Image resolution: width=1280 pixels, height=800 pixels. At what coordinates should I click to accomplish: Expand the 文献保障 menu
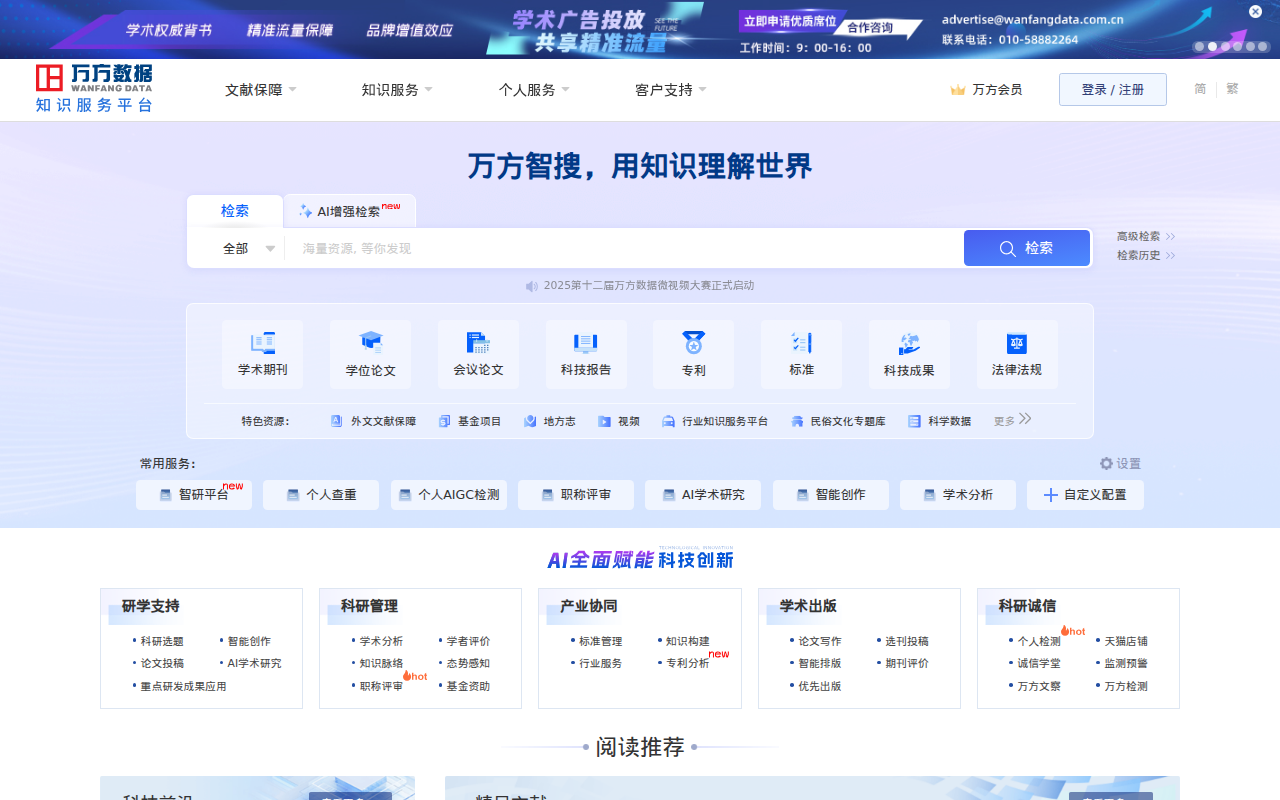point(261,90)
